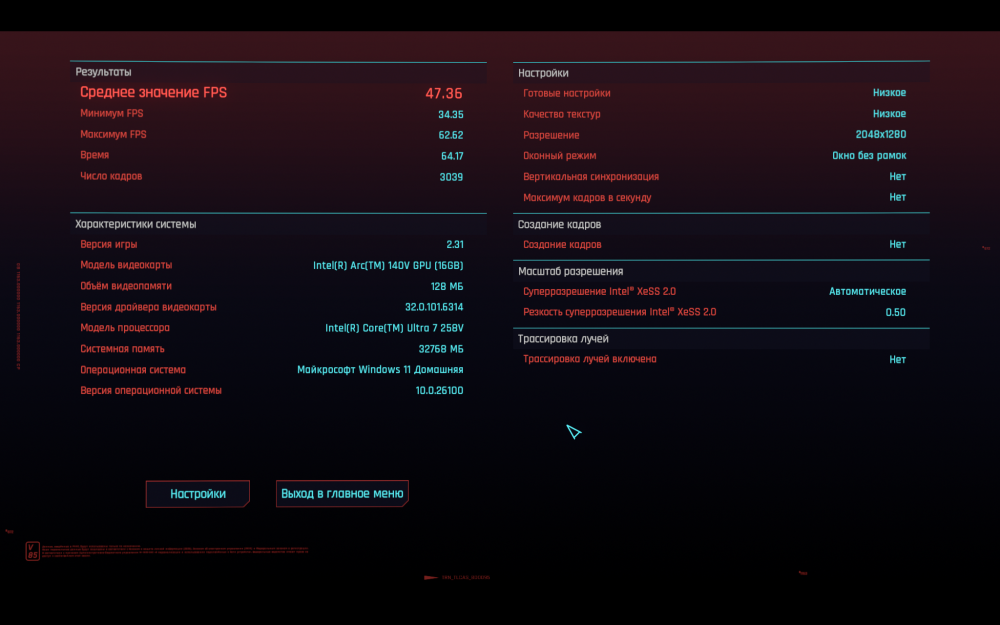Click the resolution value 2048x1280

(881, 135)
